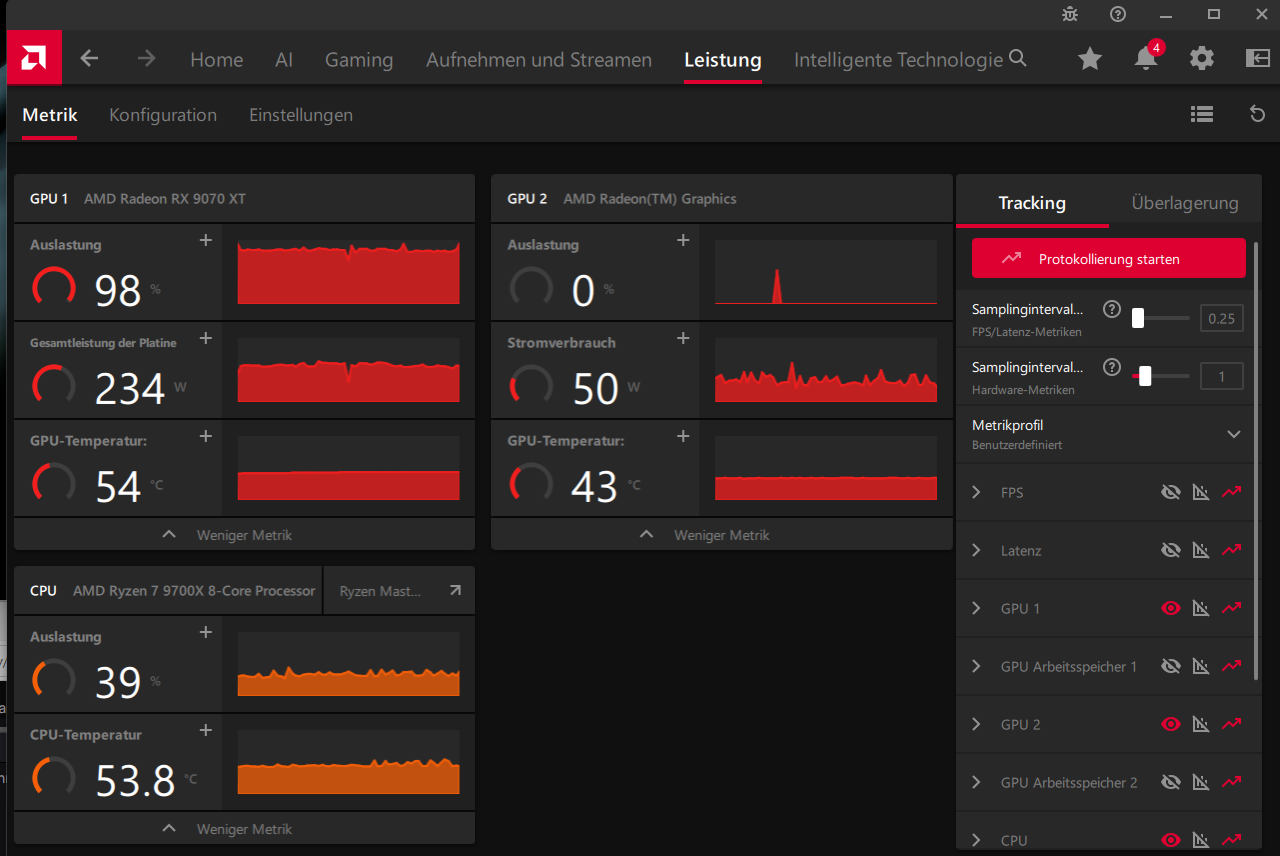Click the AMD logo icon
Viewport: 1280px width, 856px height.
tap(34, 58)
